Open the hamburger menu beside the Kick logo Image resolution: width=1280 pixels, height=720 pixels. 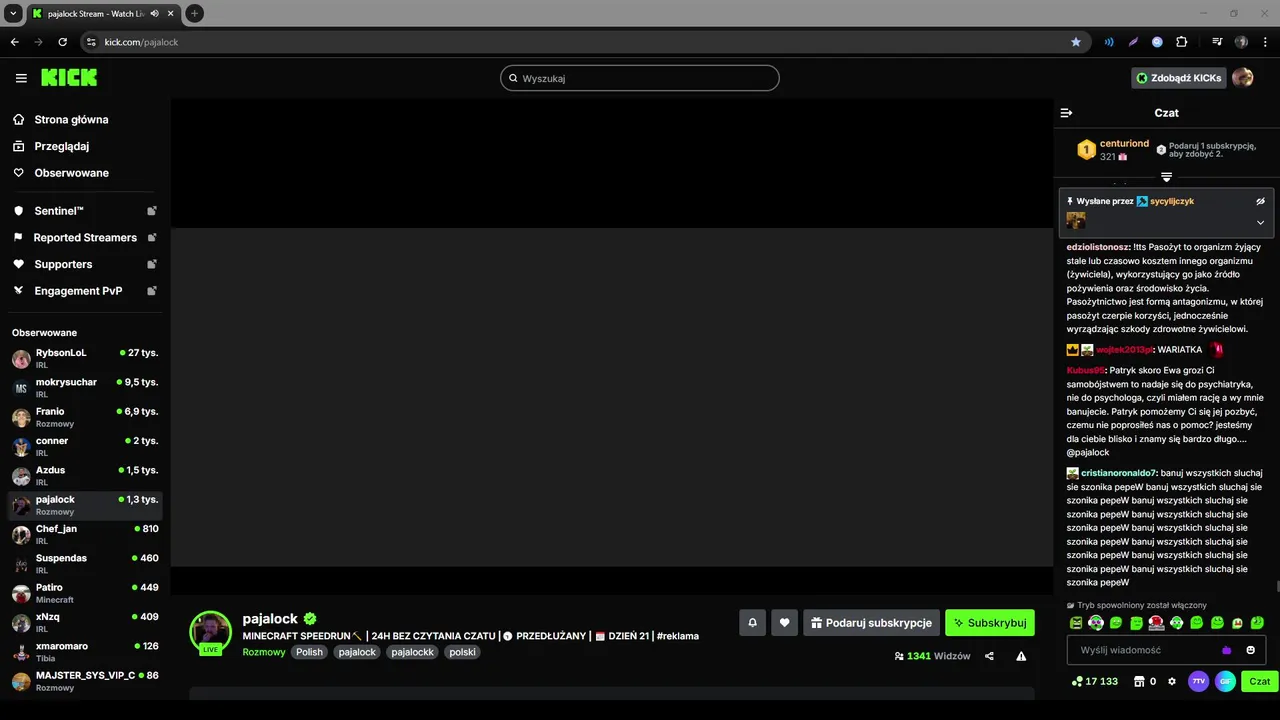pos(21,78)
